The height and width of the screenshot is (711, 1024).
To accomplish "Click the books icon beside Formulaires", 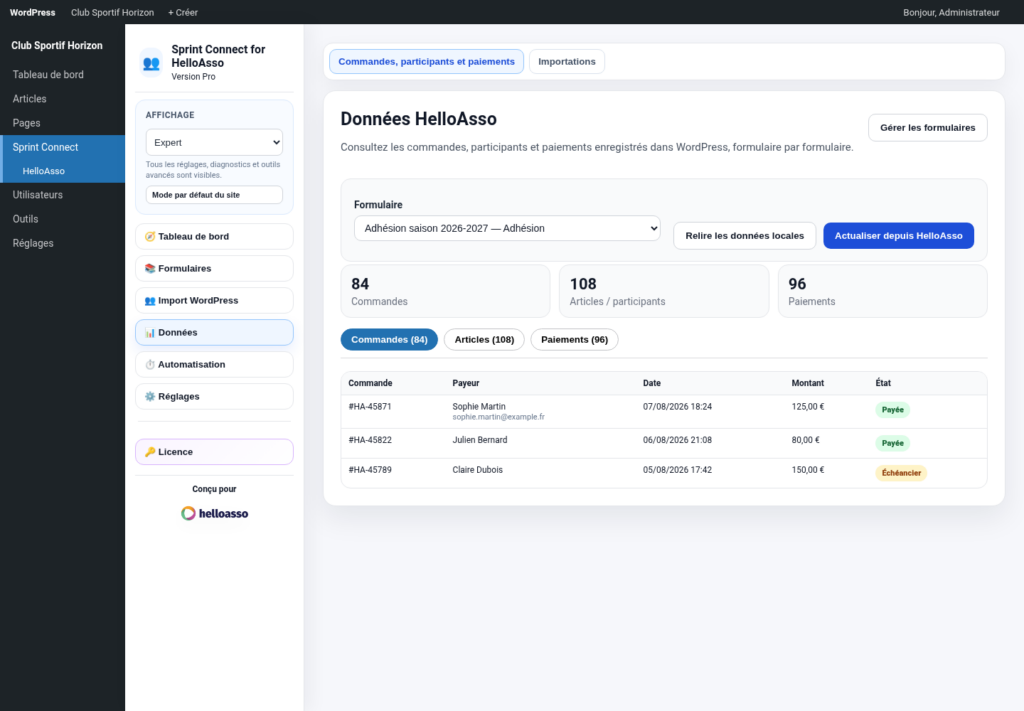I will pyautogui.click(x=150, y=268).
